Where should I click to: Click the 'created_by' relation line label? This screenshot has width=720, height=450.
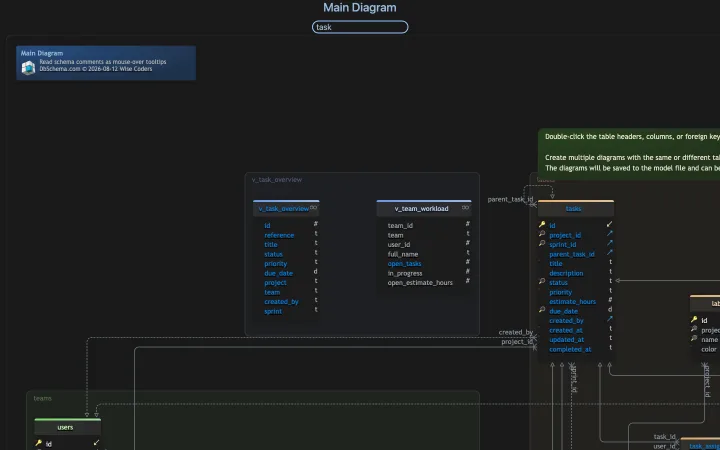click(x=516, y=332)
